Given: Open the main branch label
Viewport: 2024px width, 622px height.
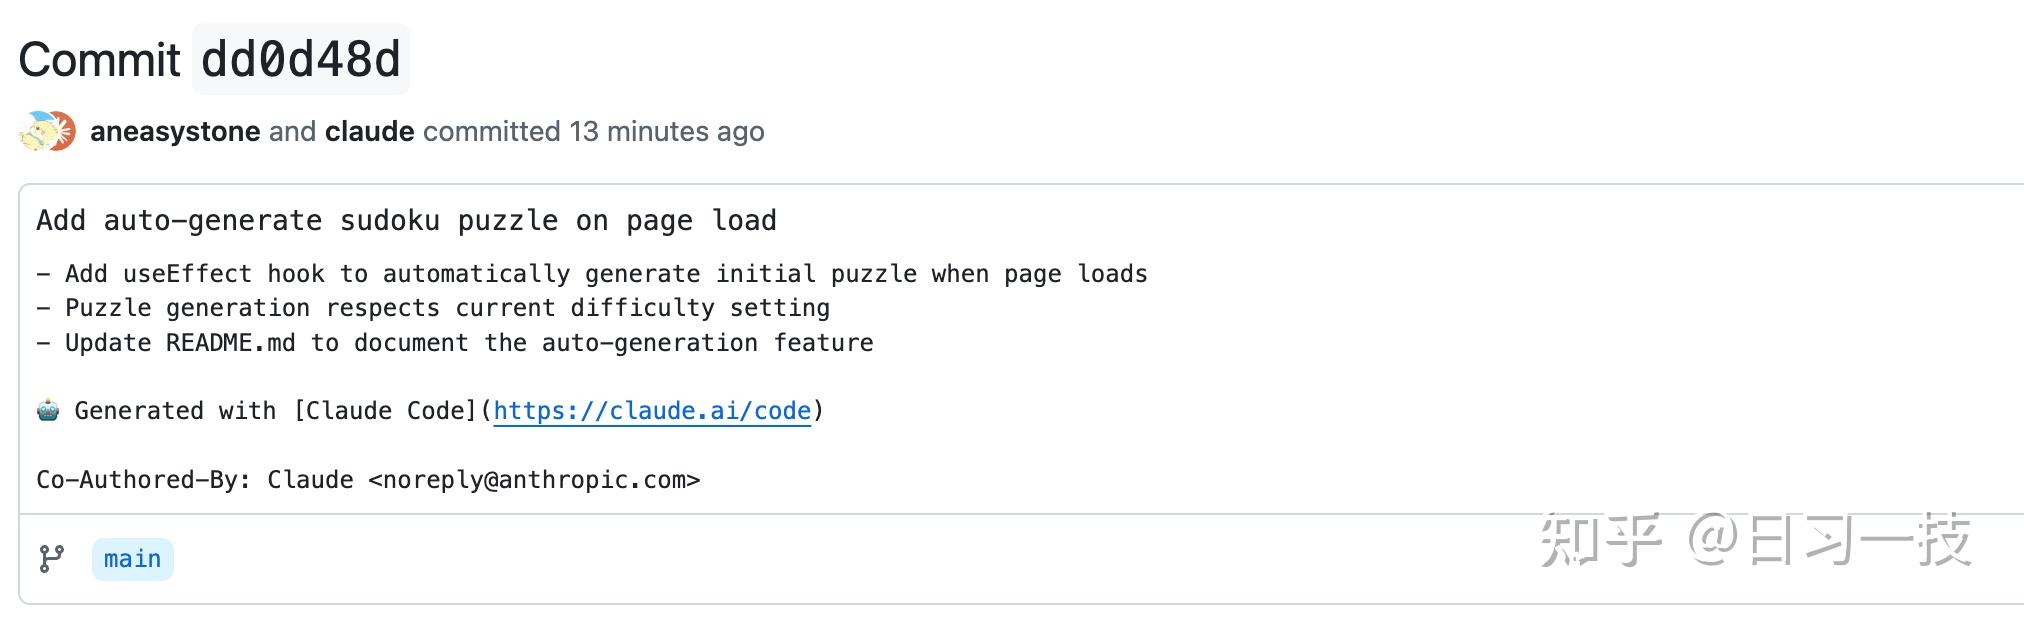Looking at the screenshot, I should (x=132, y=559).
